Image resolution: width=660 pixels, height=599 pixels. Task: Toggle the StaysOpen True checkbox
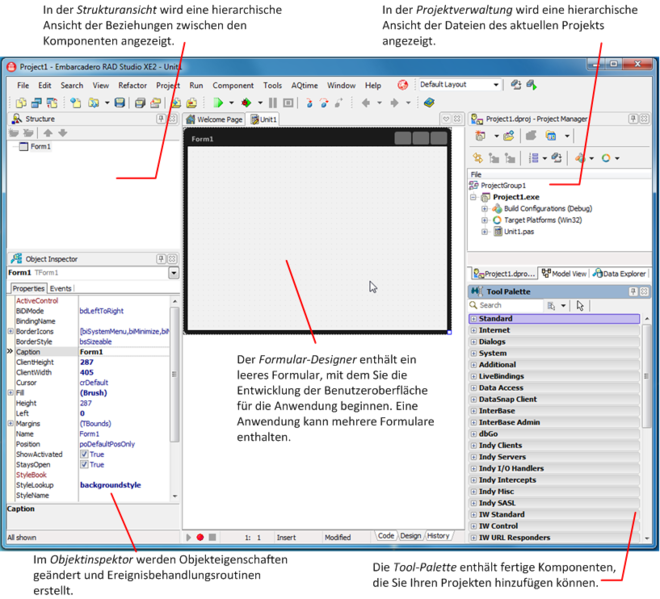tap(84, 464)
